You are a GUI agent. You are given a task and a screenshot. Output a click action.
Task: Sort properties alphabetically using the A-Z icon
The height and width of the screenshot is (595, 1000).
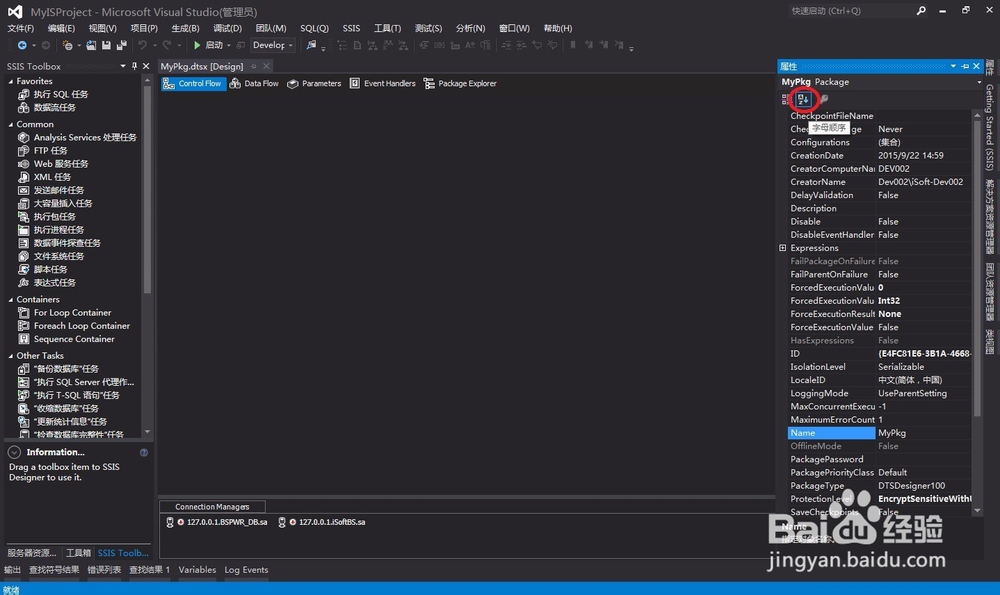pos(803,99)
